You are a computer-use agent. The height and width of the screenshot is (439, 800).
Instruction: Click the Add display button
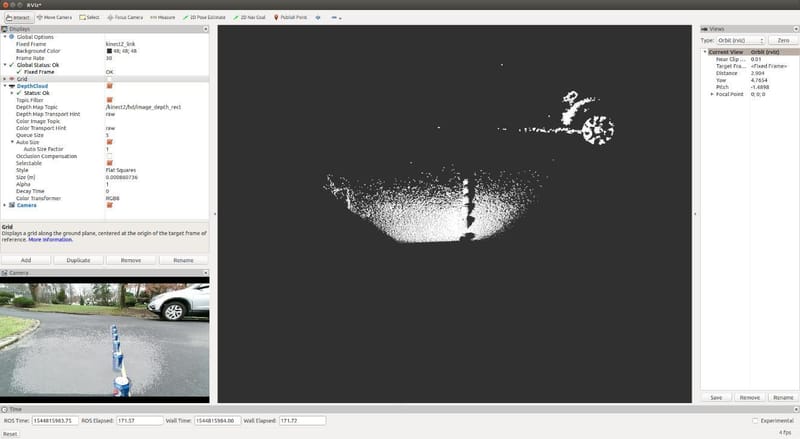pyautogui.click(x=26, y=259)
